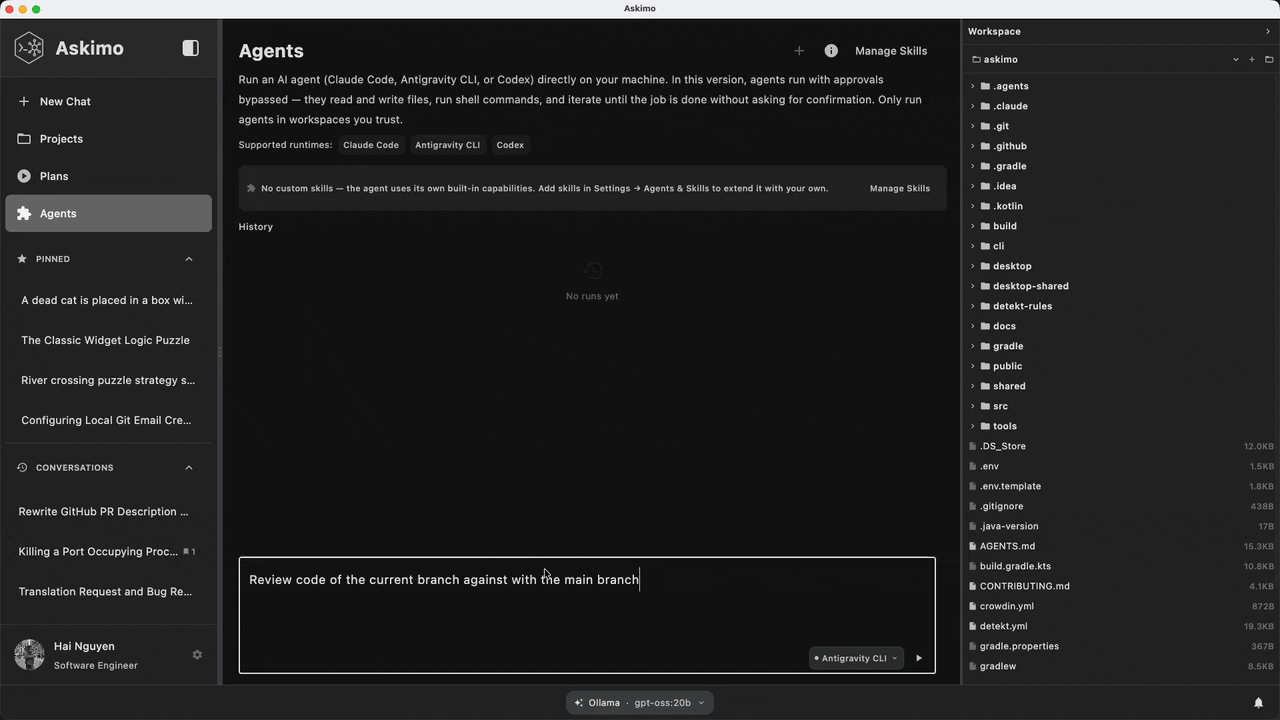
Task: Open 'River crossing puzzle strategy' chat
Action: coord(108,380)
